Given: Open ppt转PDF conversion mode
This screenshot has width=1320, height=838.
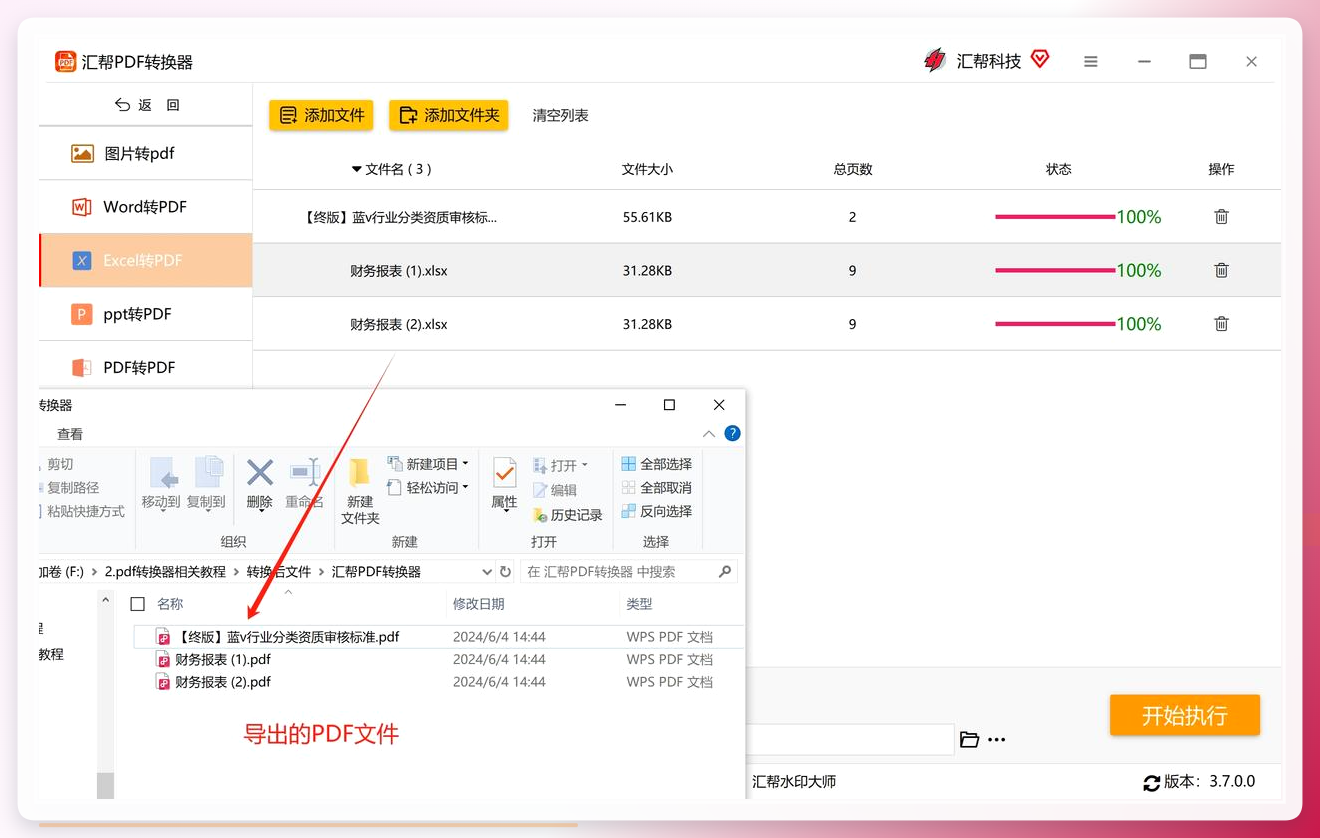Looking at the screenshot, I should [x=145, y=314].
